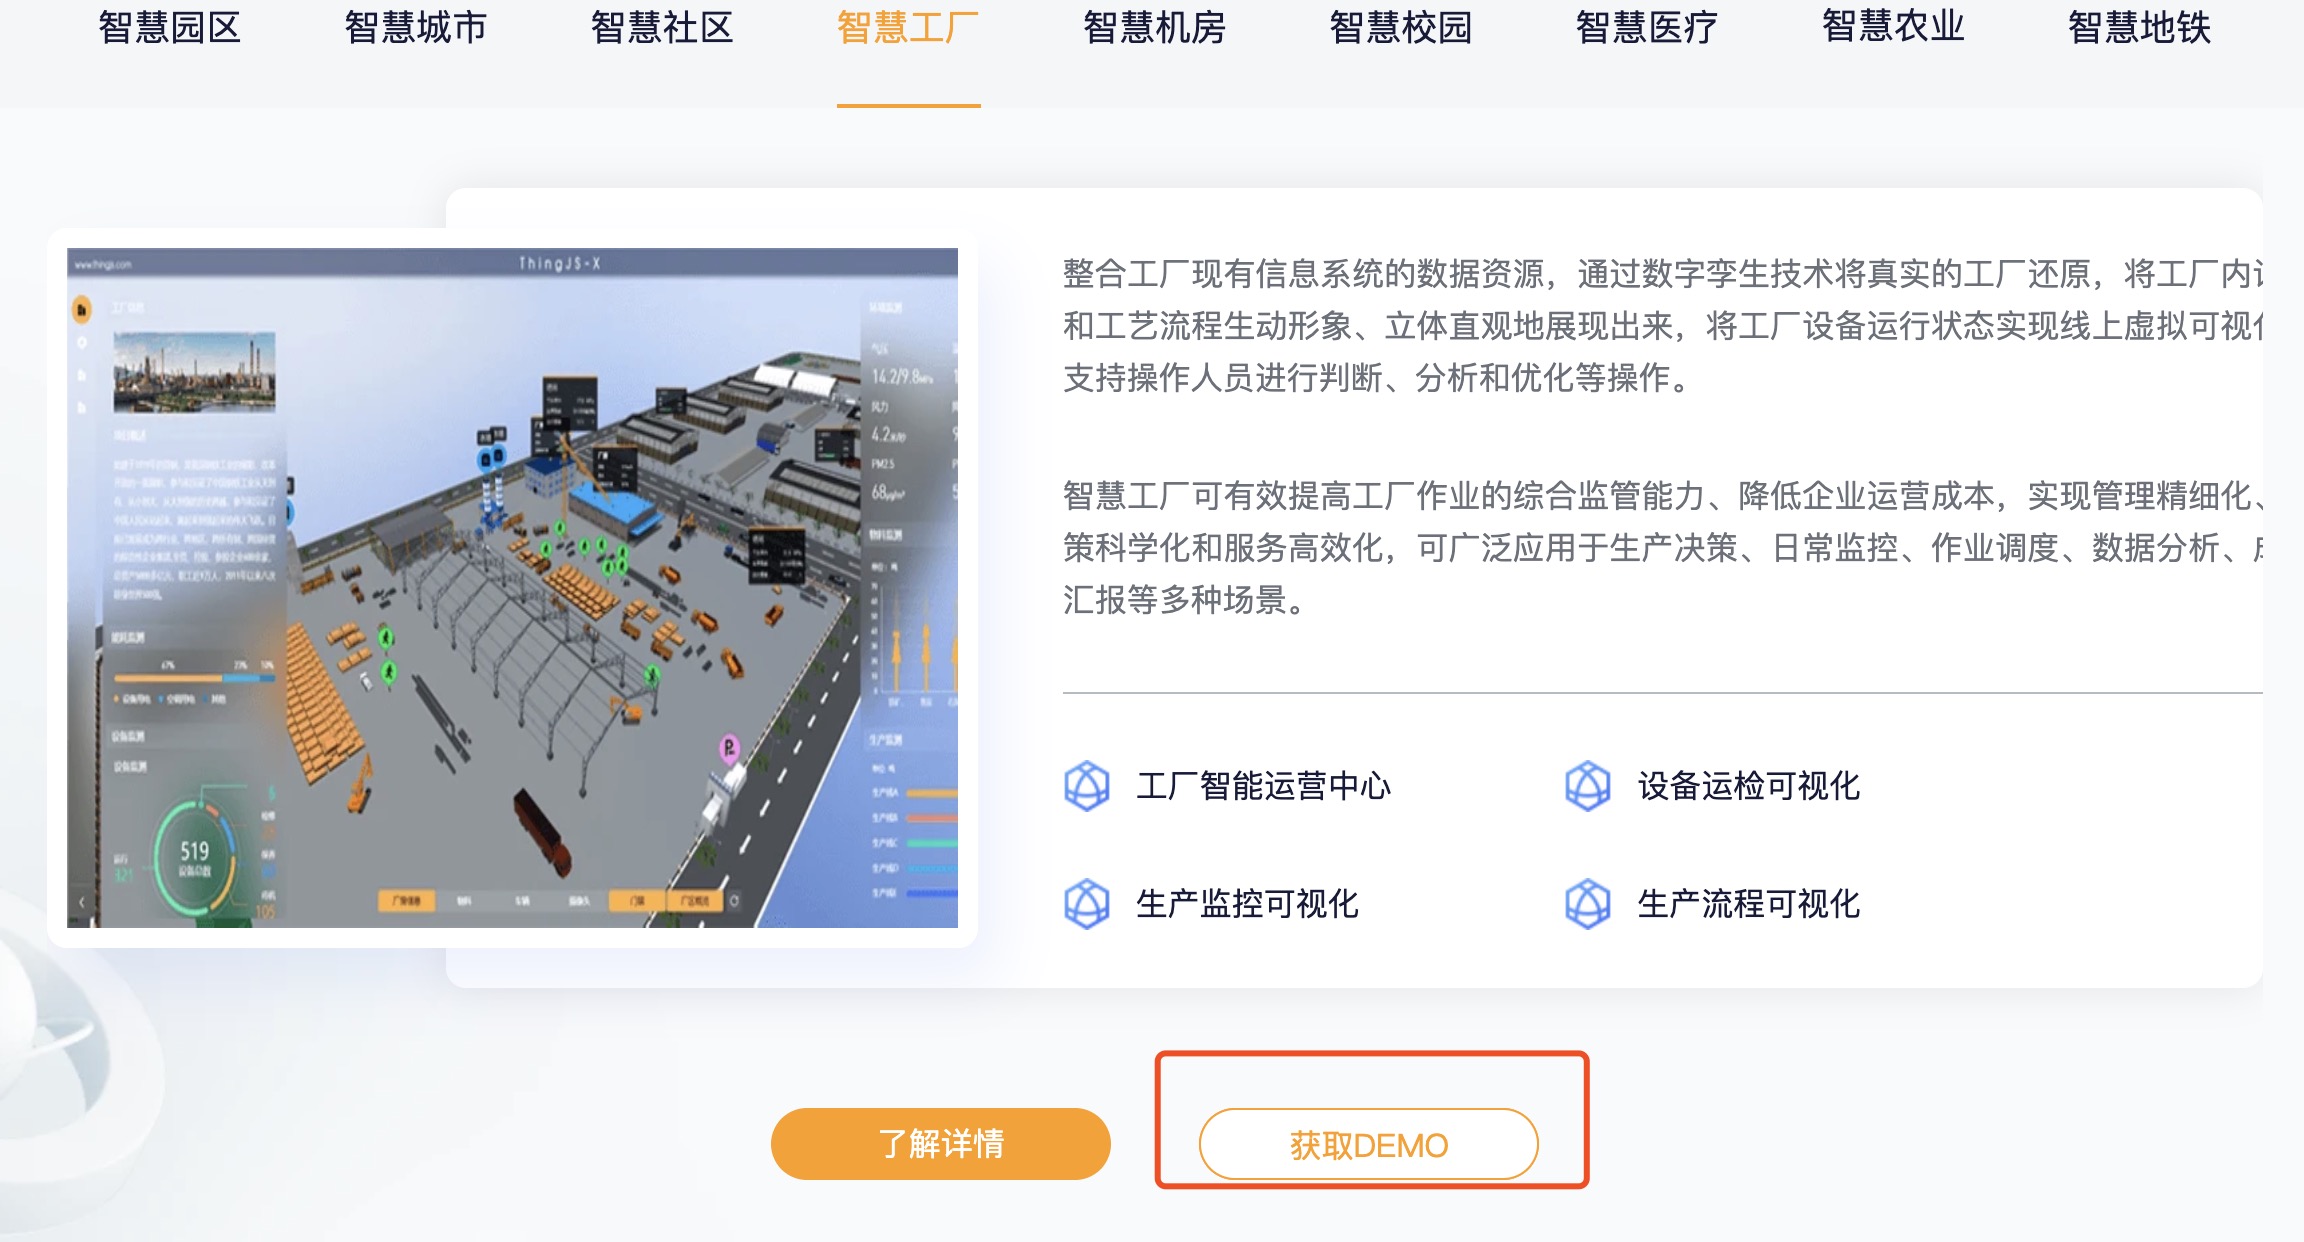Switch to the 智慧园区 tab
2304x1242 pixels.
click(170, 28)
